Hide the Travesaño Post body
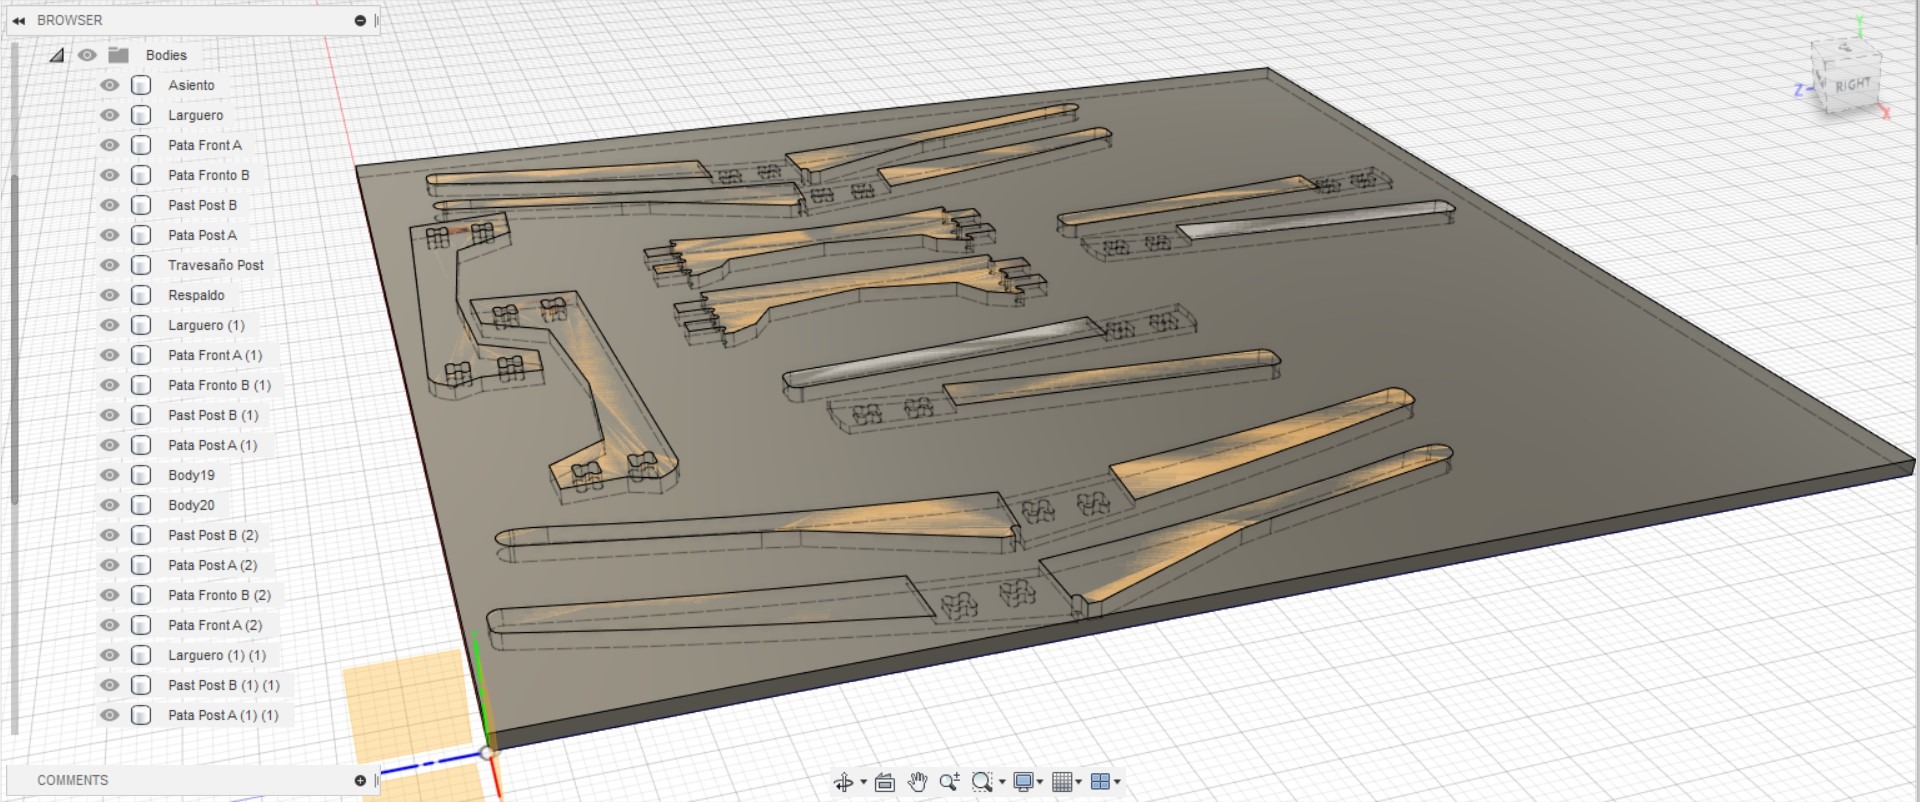 (110, 265)
